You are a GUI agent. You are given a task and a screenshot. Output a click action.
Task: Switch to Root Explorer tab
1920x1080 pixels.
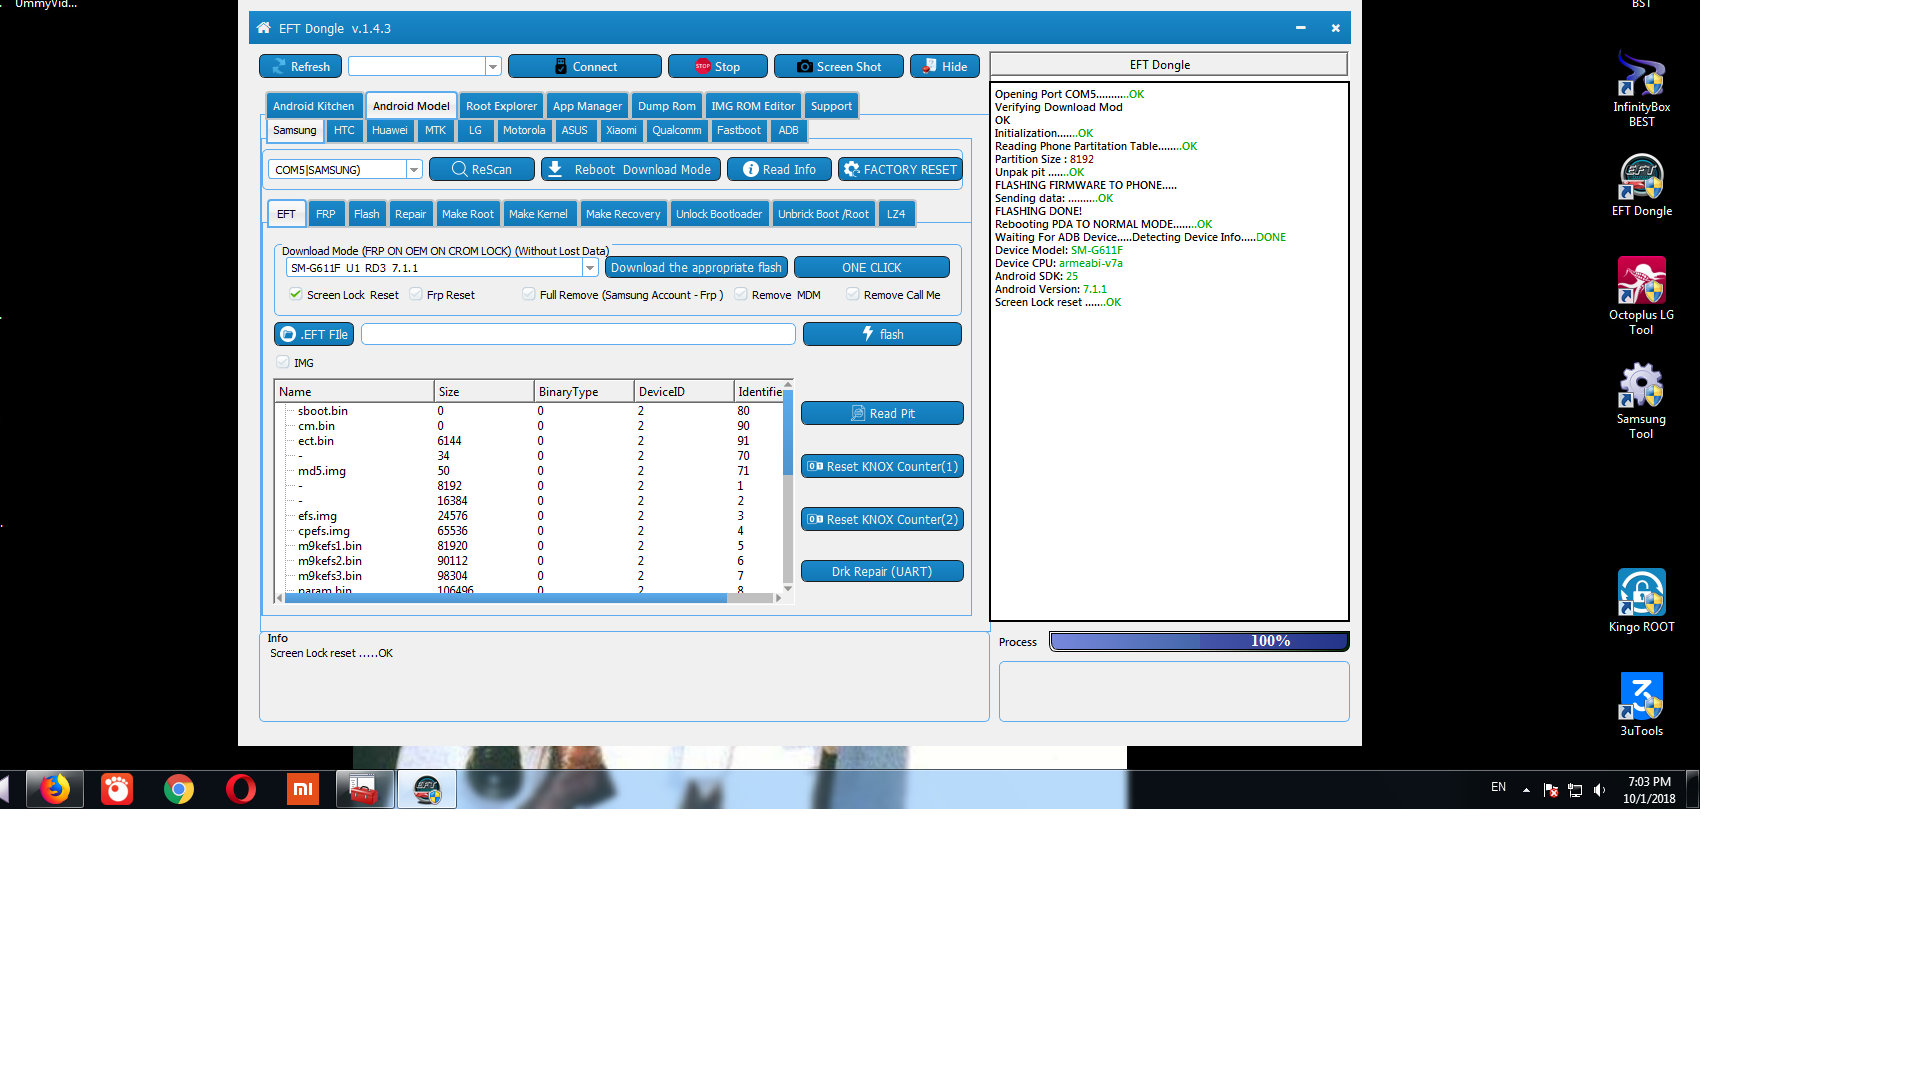501,106
